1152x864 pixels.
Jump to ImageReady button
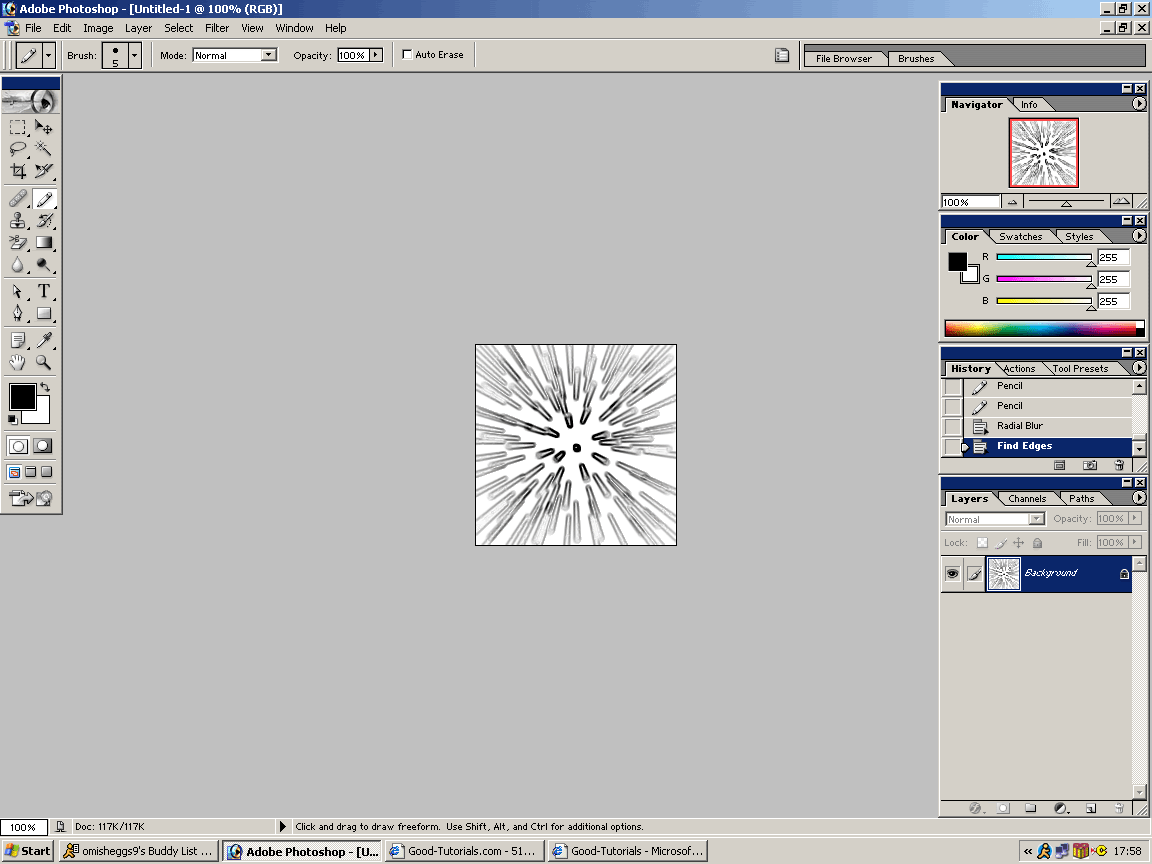coord(31,498)
